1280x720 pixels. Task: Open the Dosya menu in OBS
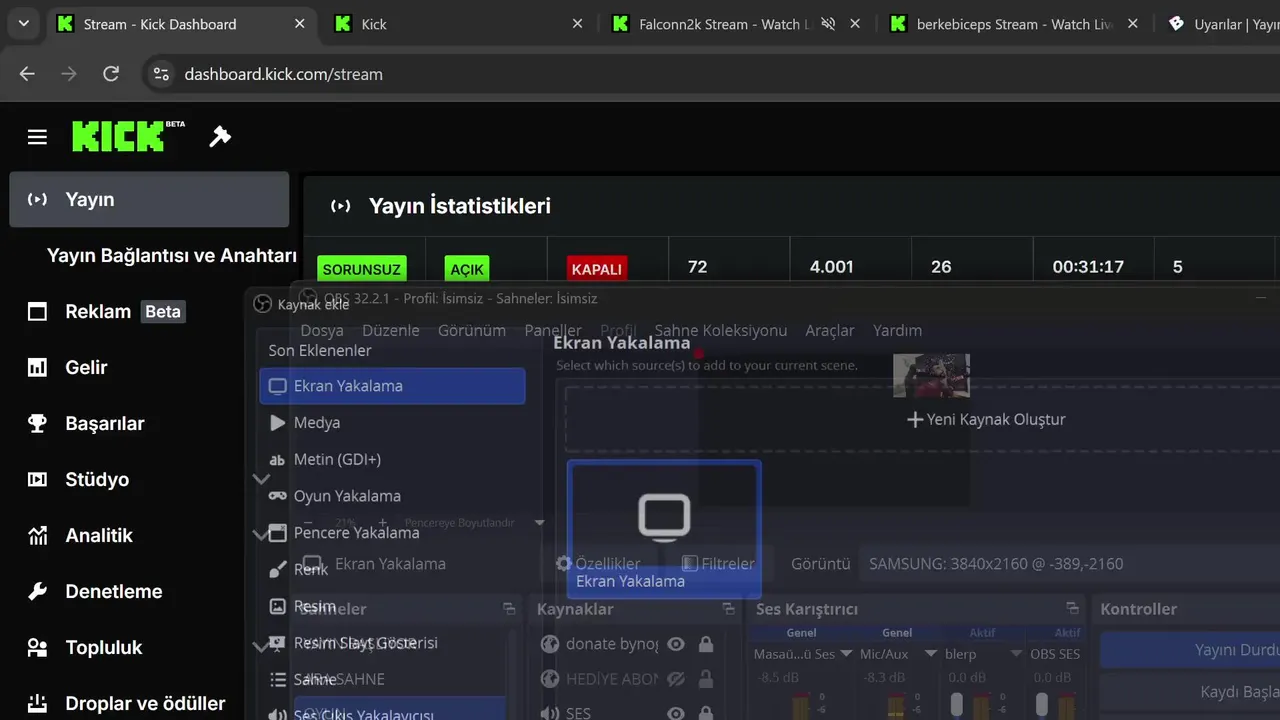tap(322, 331)
